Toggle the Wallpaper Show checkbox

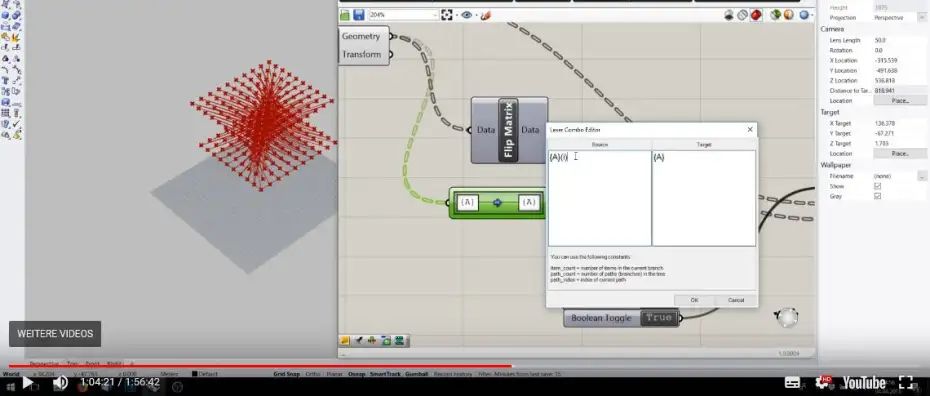pyautogui.click(x=878, y=186)
